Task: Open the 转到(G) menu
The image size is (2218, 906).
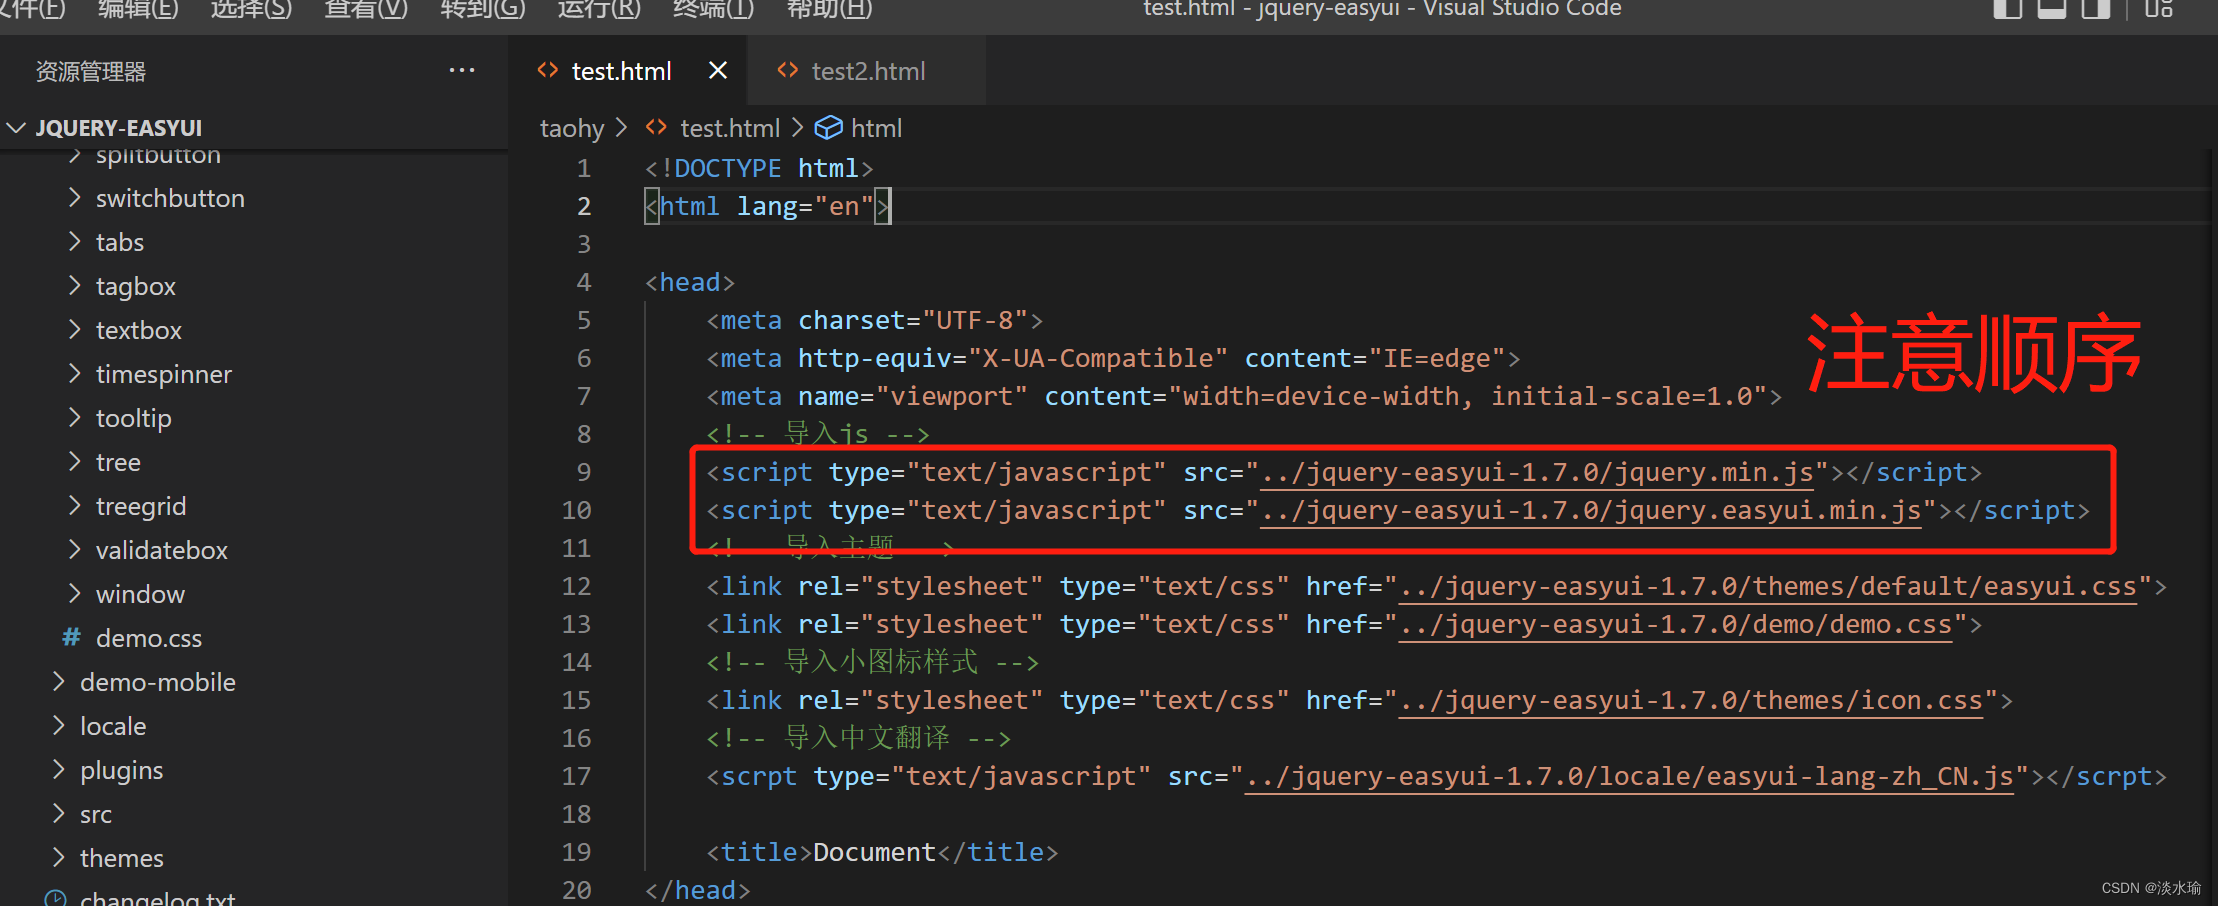Action: (x=483, y=9)
